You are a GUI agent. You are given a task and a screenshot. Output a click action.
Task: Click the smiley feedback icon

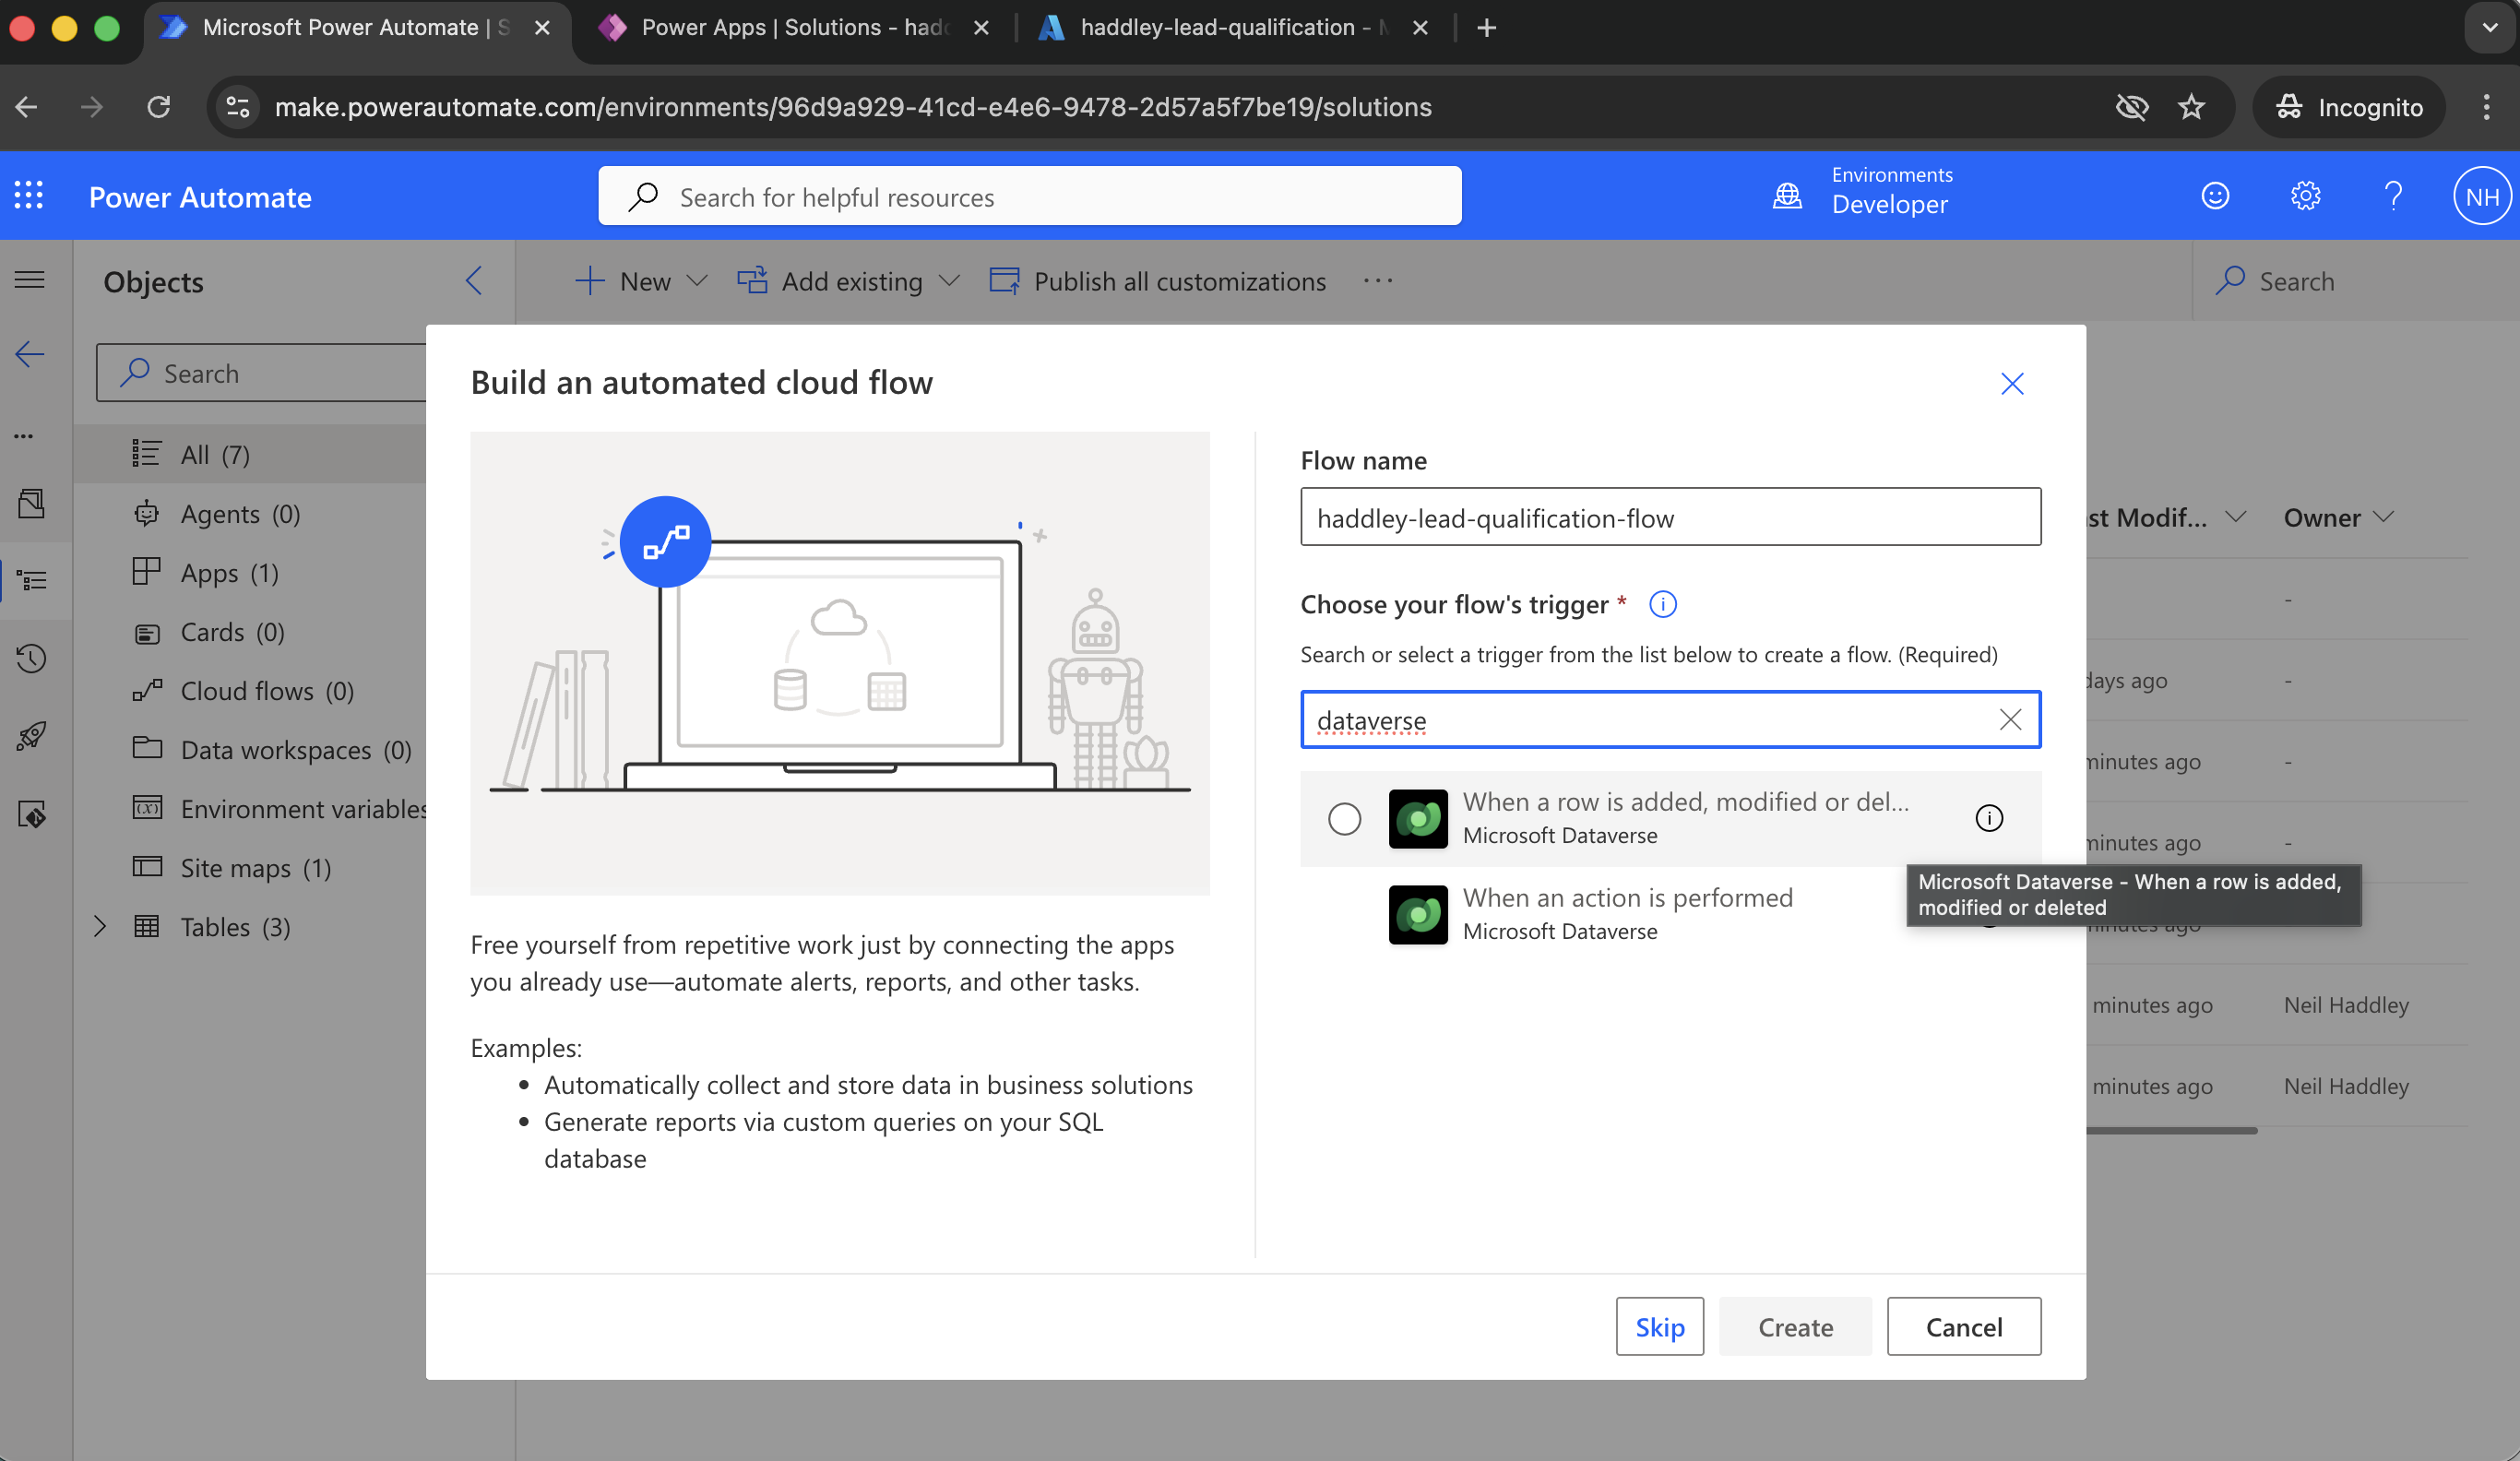(x=2216, y=195)
